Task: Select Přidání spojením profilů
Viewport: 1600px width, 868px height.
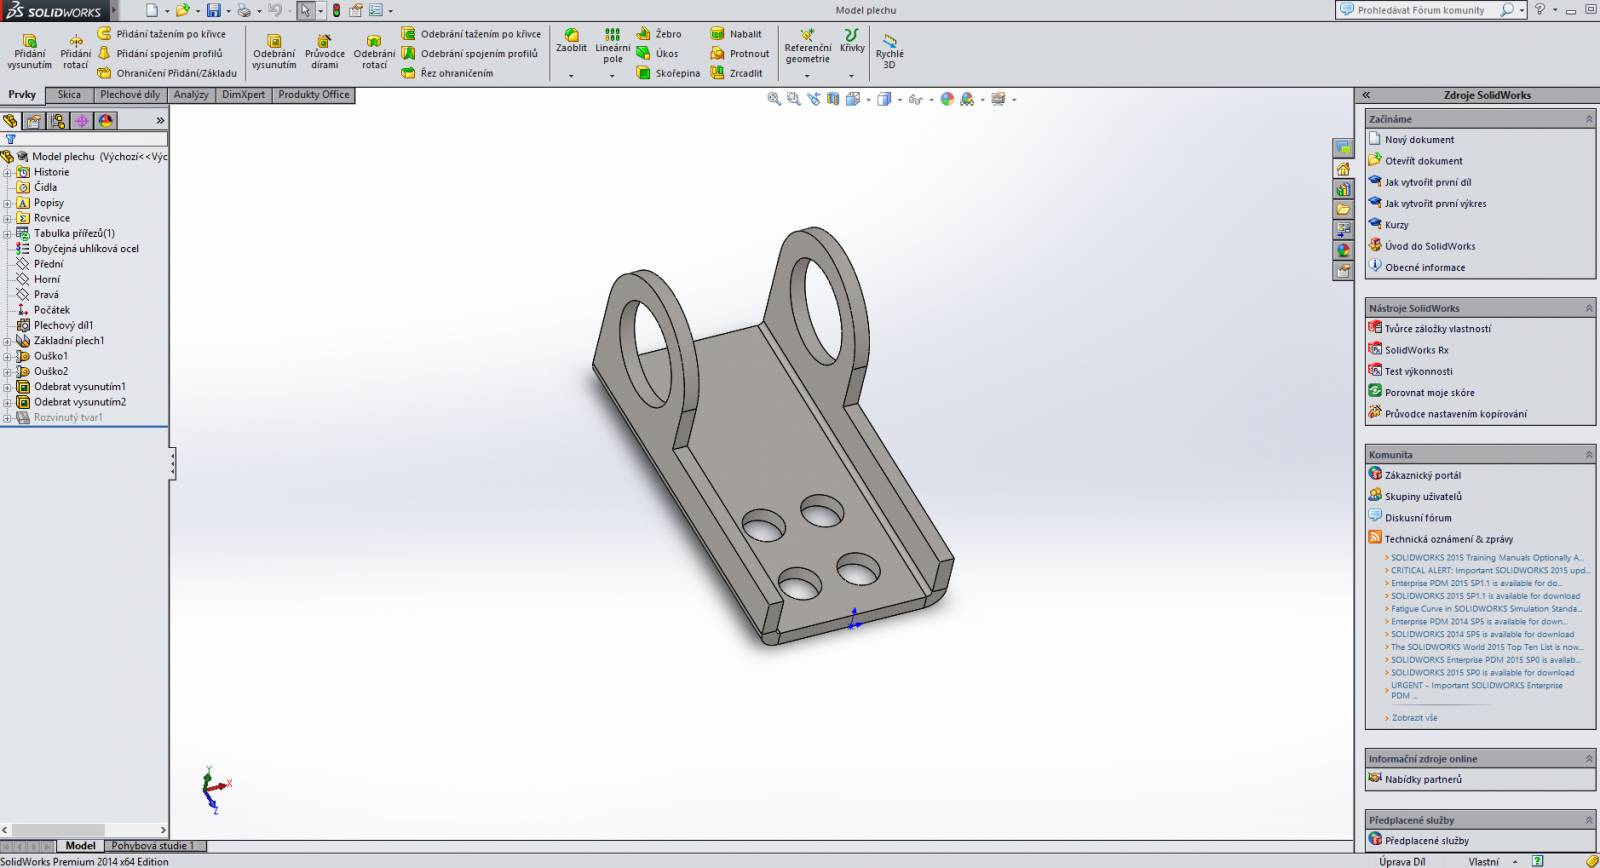Action: pyautogui.click(x=160, y=54)
